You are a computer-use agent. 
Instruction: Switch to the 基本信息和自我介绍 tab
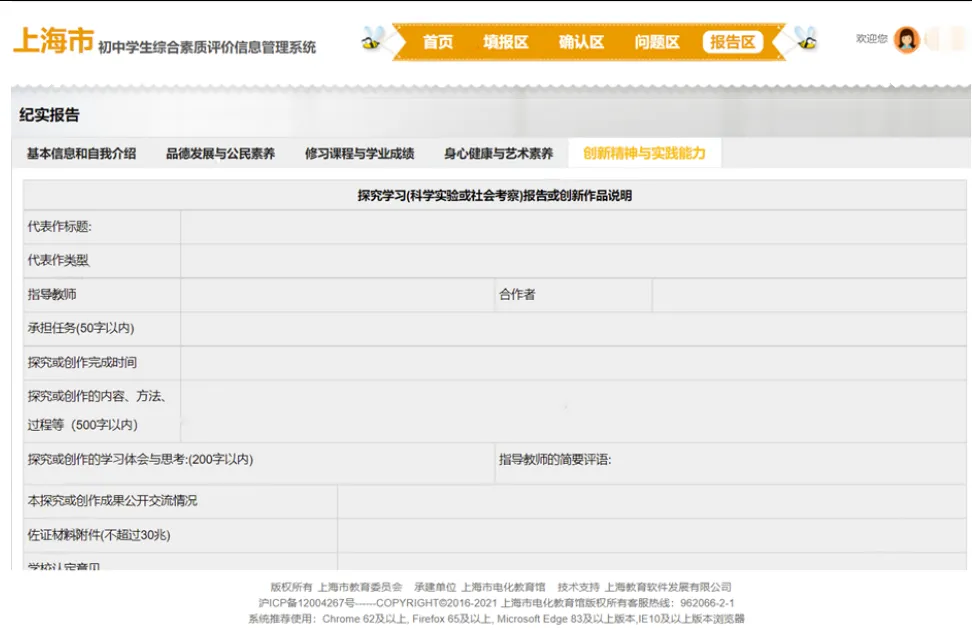(81, 154)
